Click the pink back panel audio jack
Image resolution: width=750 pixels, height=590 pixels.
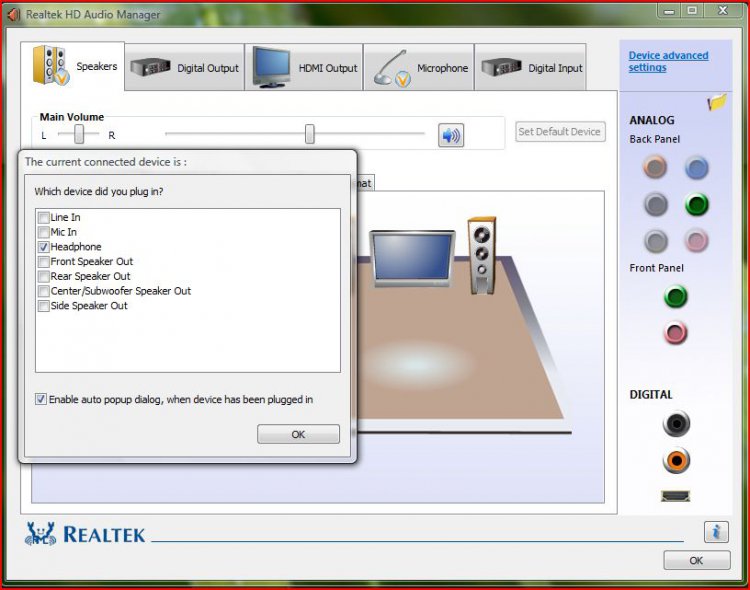[x=696, y=241]
